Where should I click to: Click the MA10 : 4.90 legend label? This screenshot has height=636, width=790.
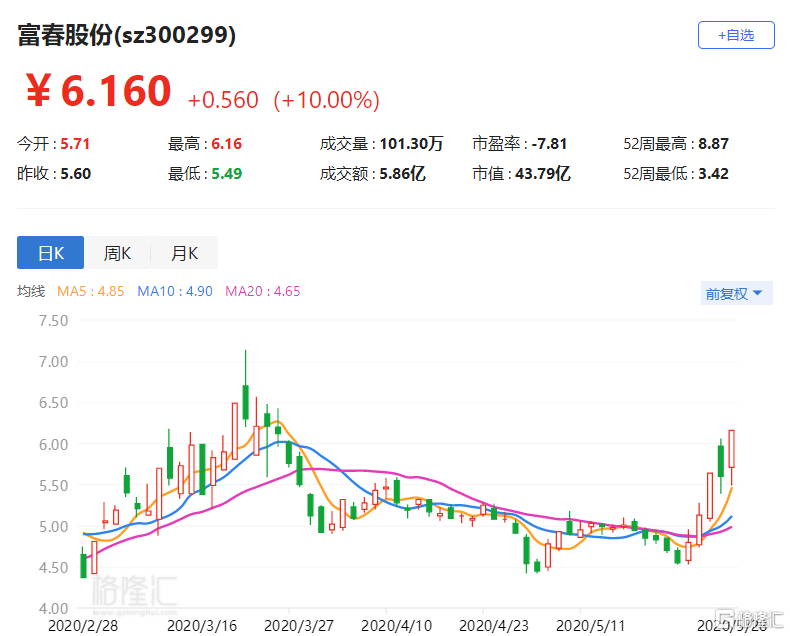pyautogui.click(x=175, y=291)
